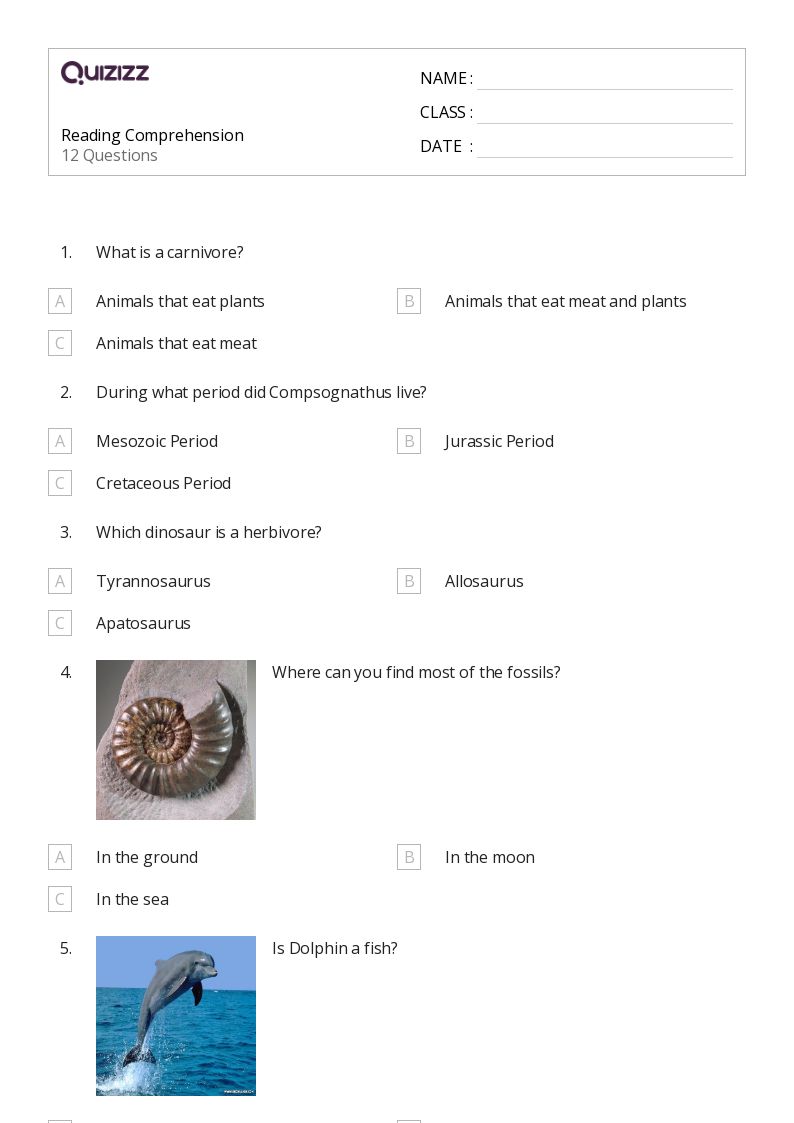The height and width of the screenshot is (1123, 794).
Task: Click the 'Reading Comprehension' title
Action: [x=152, y=135]
